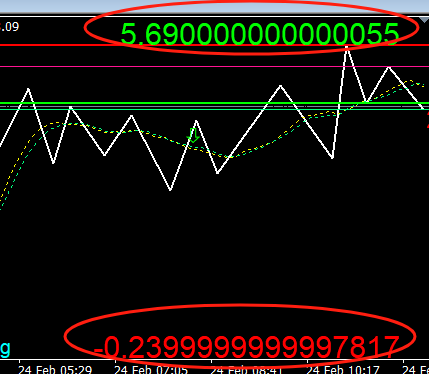Click the 24 Feb 07:05 time axis label
The image size is (429, 374).
click(x=151, y=370)
